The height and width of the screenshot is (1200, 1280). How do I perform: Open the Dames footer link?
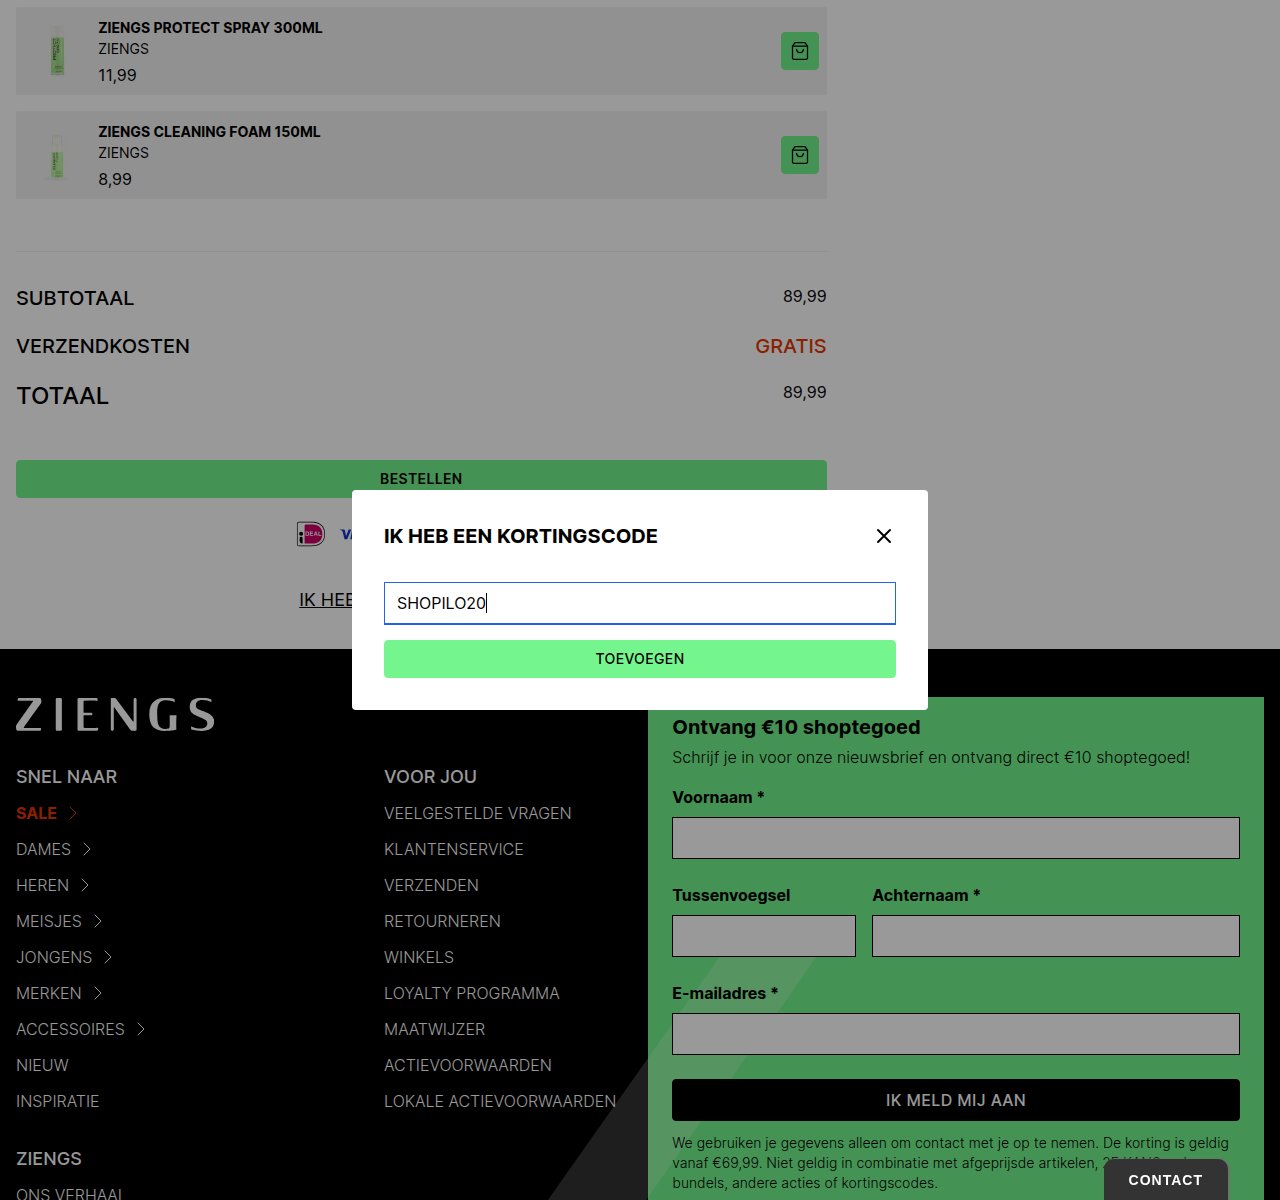click(43, 849)
